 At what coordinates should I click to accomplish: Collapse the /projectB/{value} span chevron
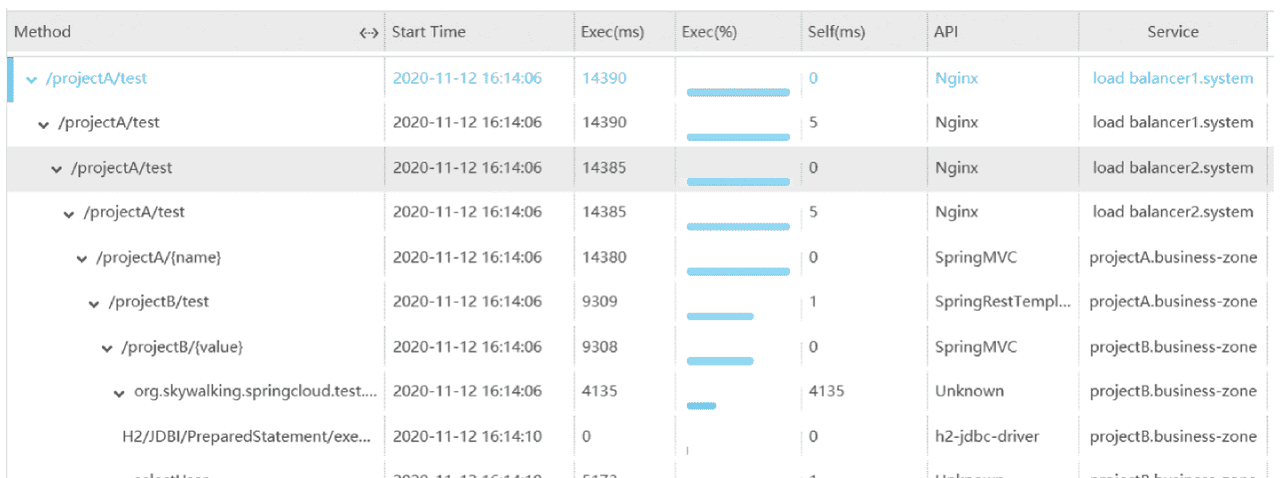[x=107, y=348]
